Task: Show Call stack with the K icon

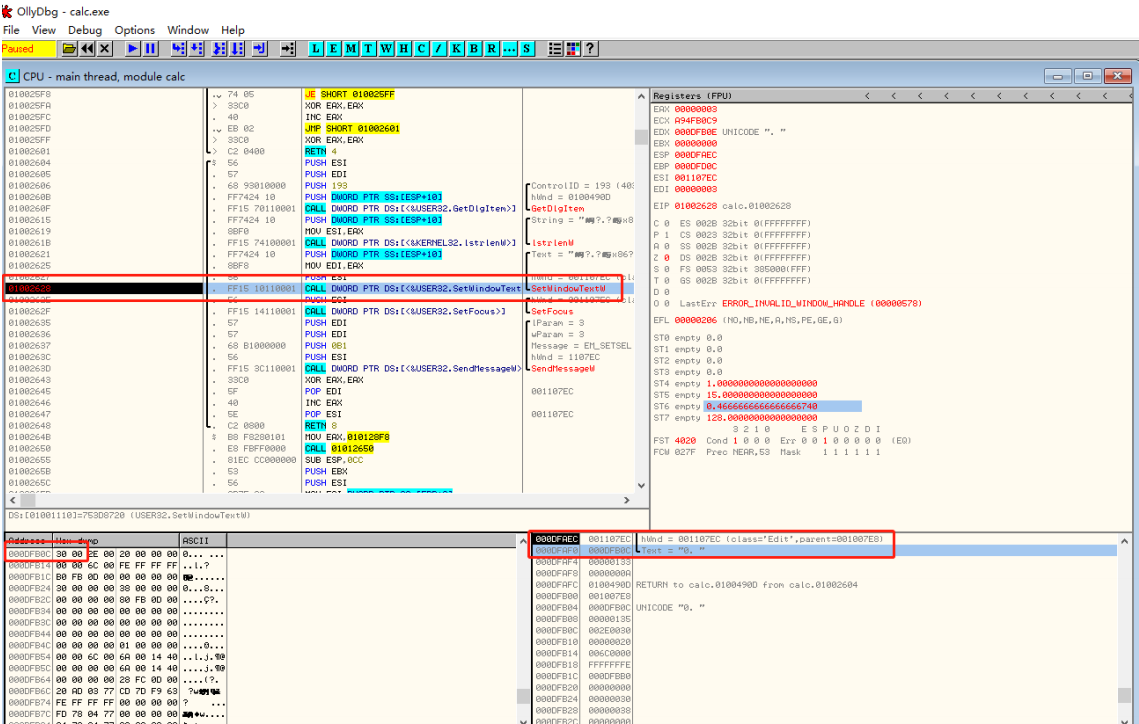Action: click(456, 49)
